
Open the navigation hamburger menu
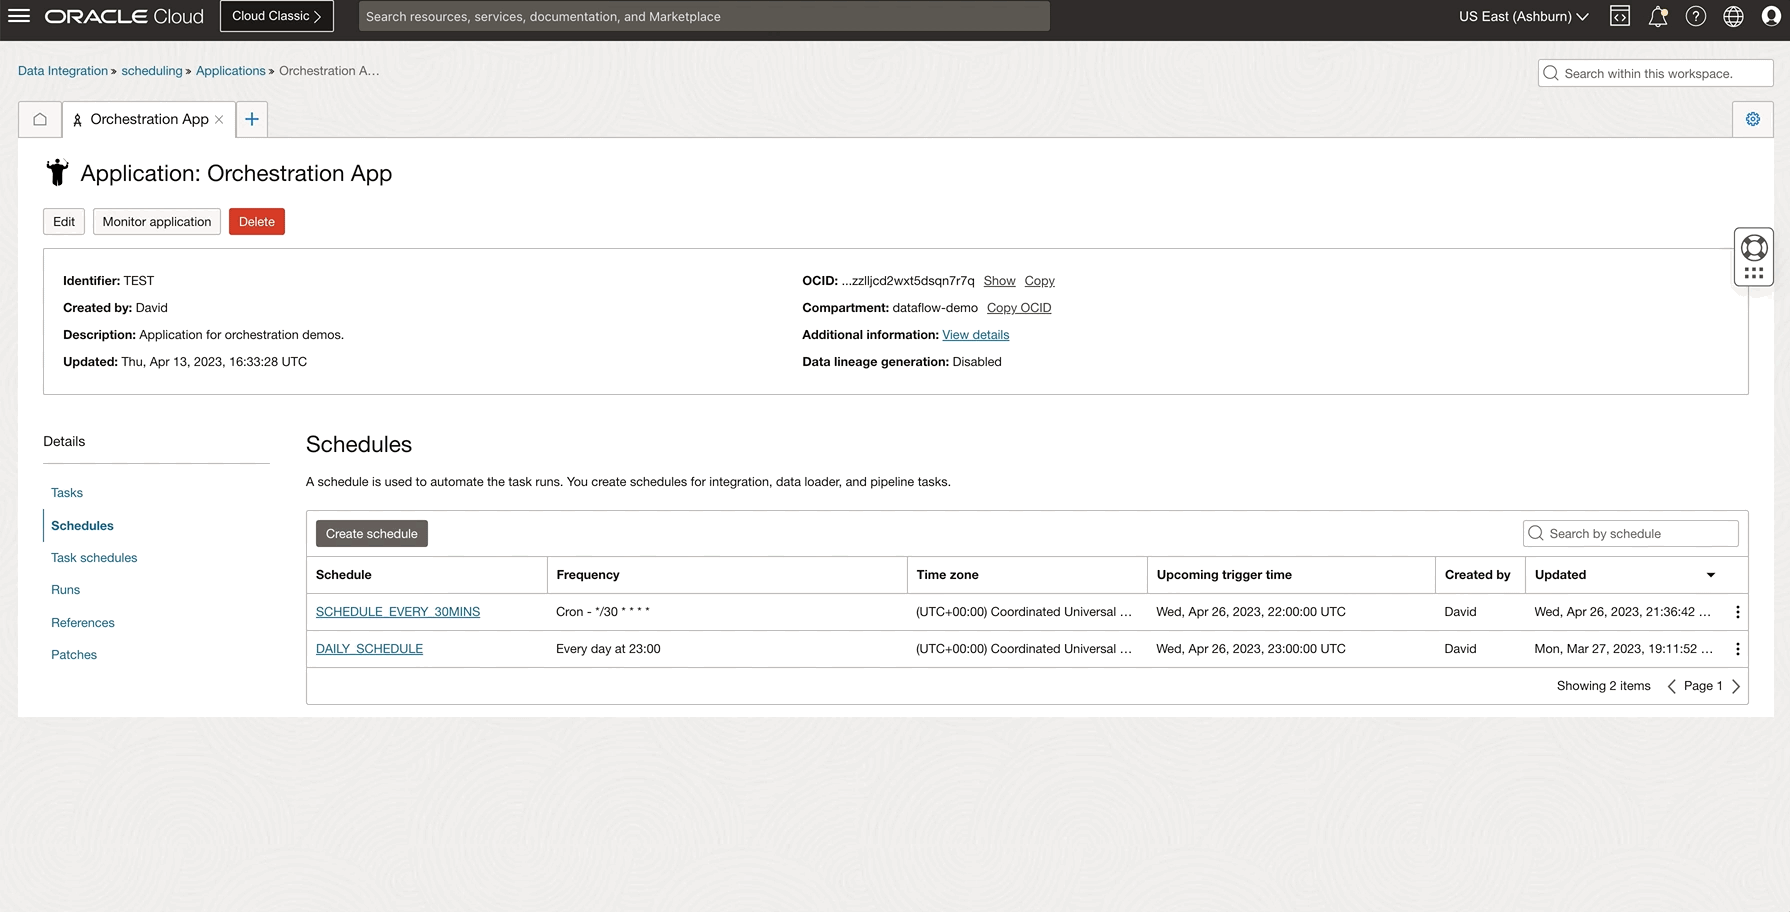click(x=18, y=16)
